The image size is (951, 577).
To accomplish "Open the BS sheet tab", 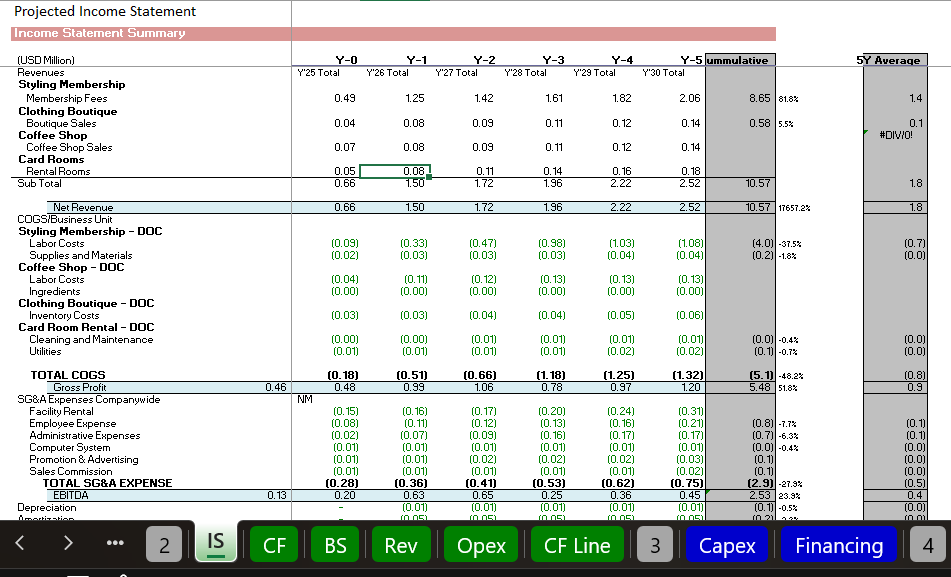I will pyautogui.click(x=335, y=545).
